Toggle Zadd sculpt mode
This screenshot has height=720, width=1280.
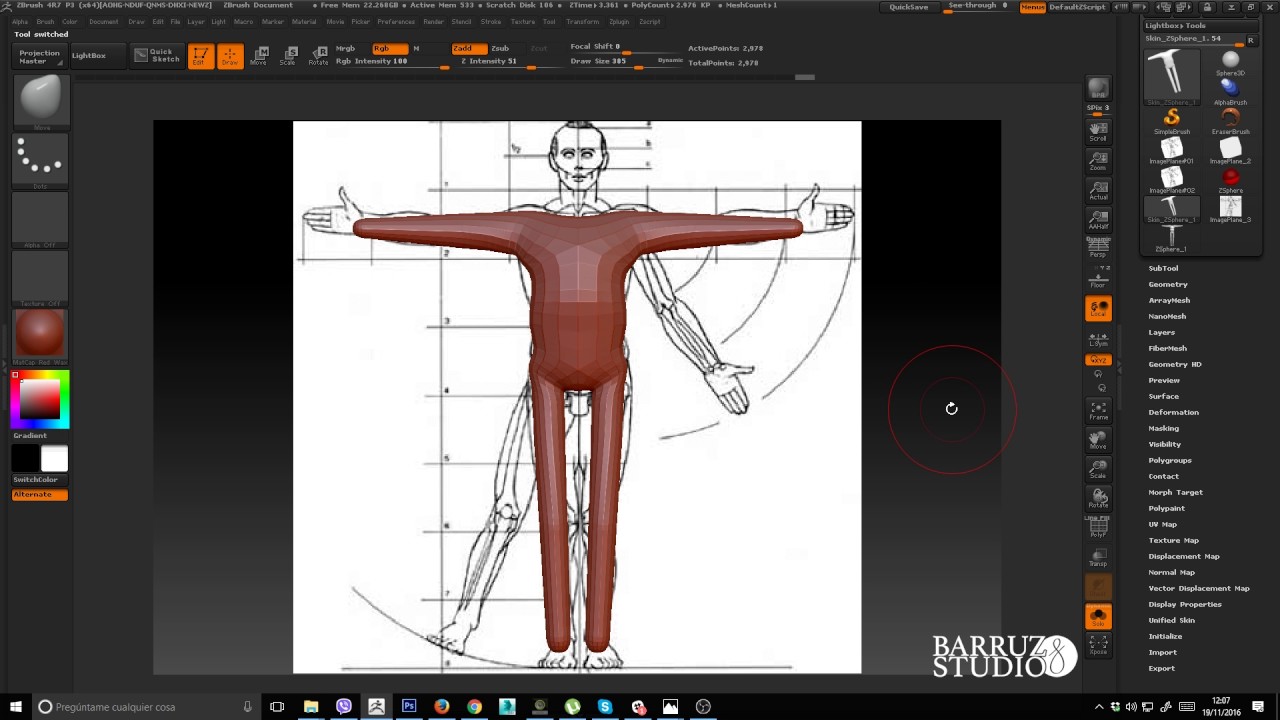coord(468,48)
